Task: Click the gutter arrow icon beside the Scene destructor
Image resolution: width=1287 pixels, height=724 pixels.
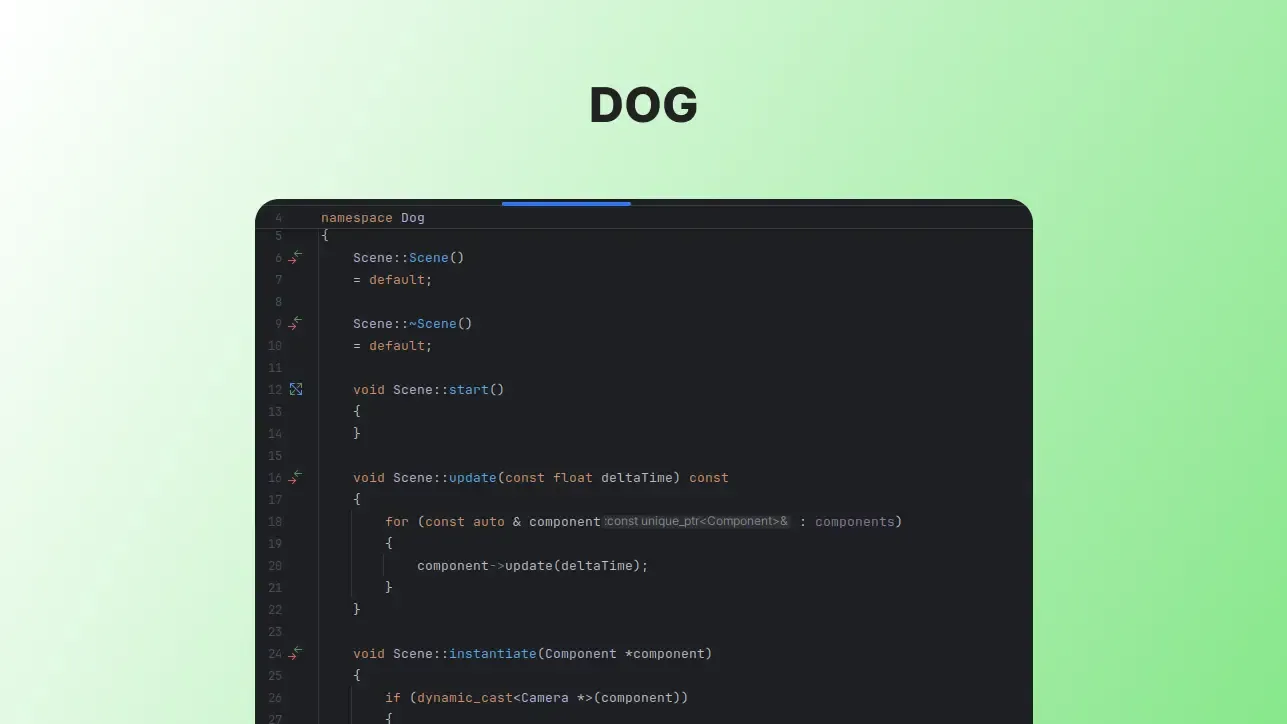Action: (295, 323)
